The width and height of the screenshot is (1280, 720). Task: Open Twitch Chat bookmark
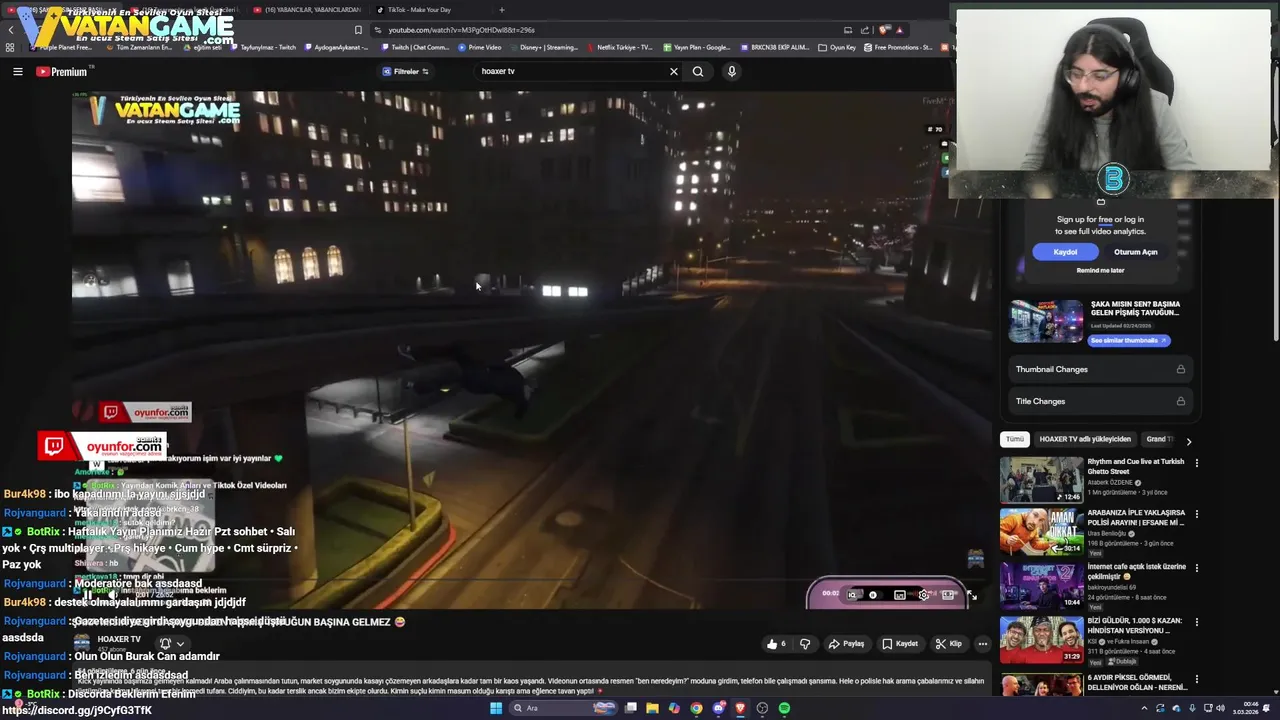coord(414,47)
